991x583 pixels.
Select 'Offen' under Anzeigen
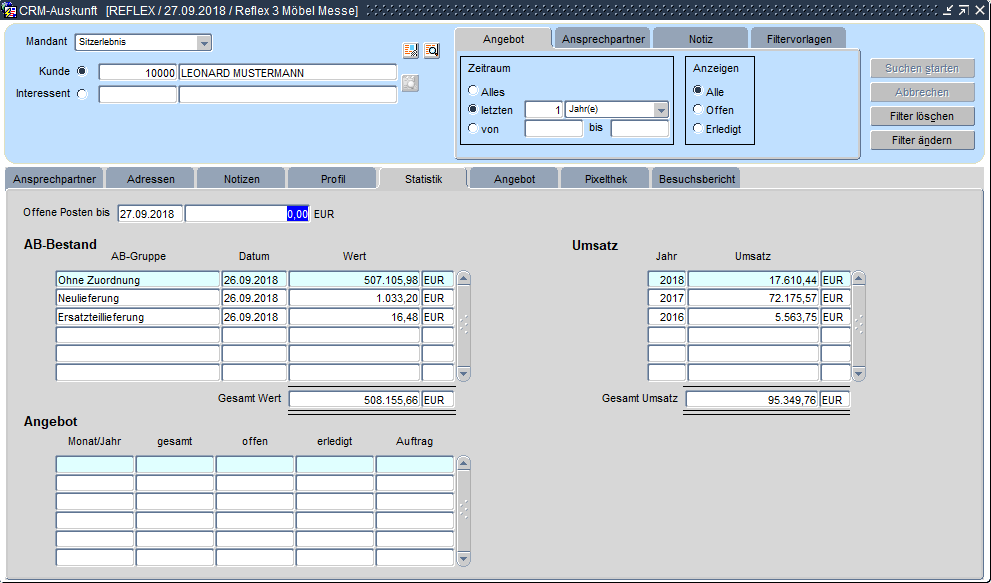click(x=698, y=110)
